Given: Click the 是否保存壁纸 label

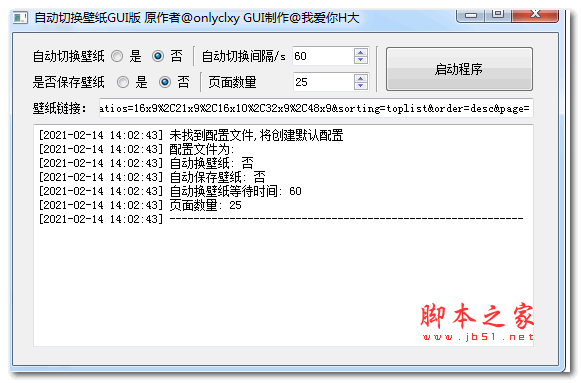Looking at the screenshot, I should (x=69, y=82).
